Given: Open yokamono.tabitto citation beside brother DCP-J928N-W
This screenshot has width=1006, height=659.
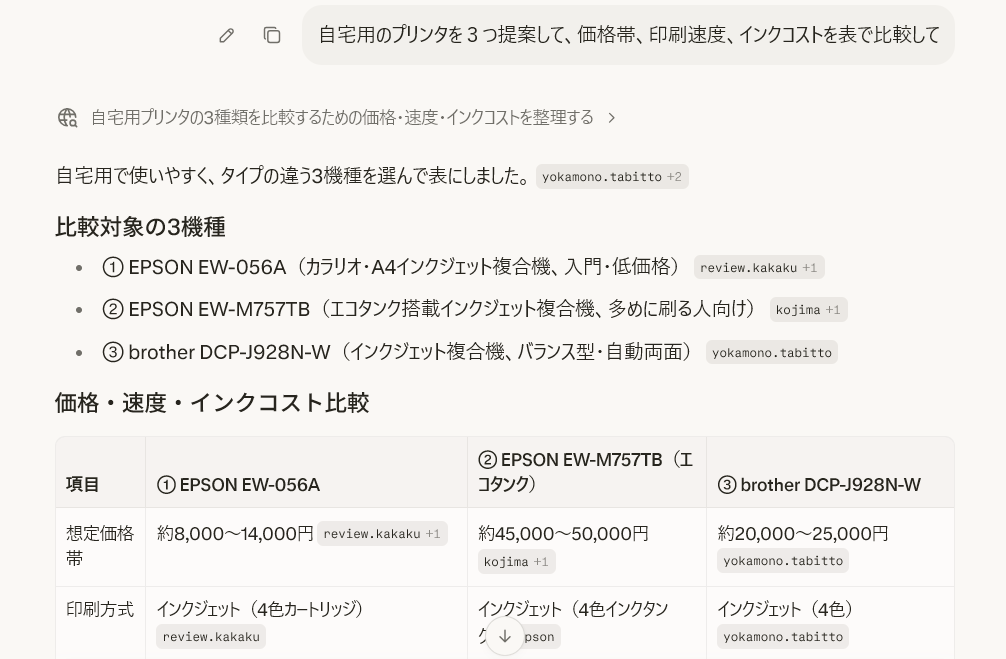Looking at the screenshot, I should pos(772,352).
